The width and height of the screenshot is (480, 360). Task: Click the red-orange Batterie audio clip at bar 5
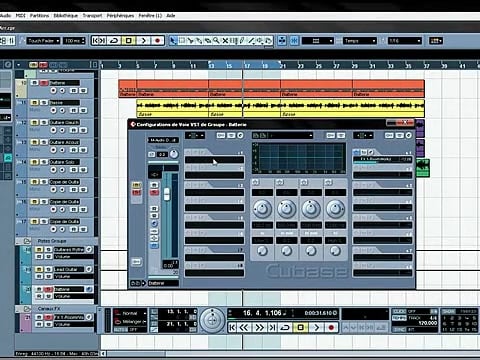click(172, 88)
